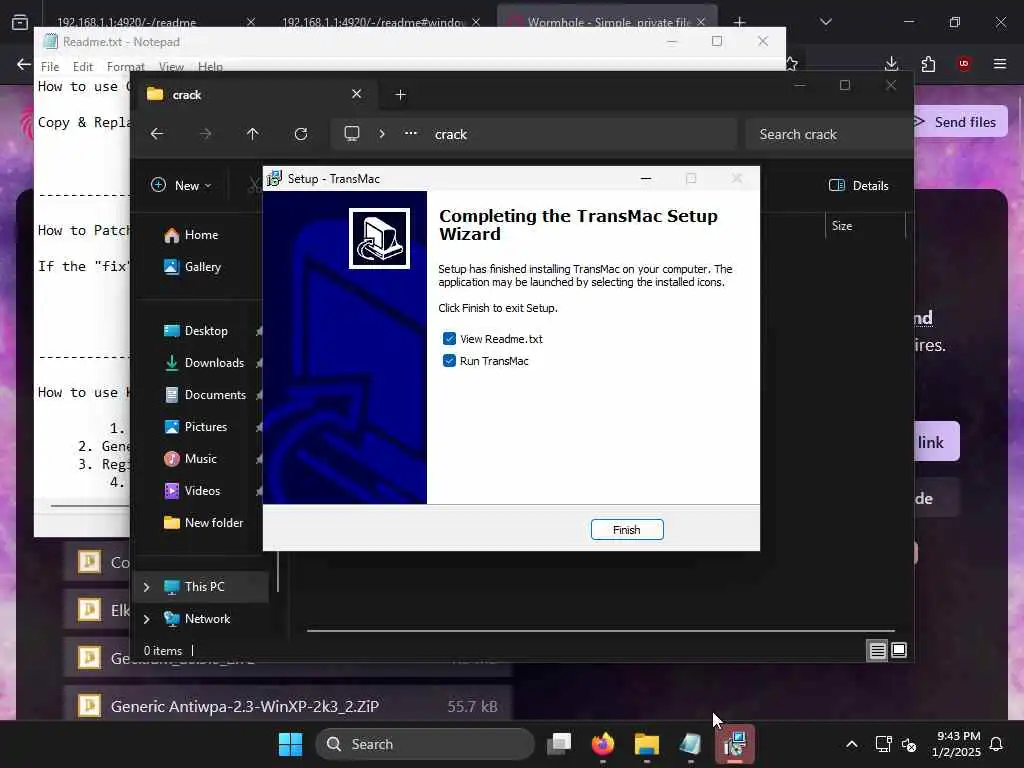Toggle the Details pane button
Image resolution: width=1024 pixels, height=768 pixels.
click(x=858, y=185)
